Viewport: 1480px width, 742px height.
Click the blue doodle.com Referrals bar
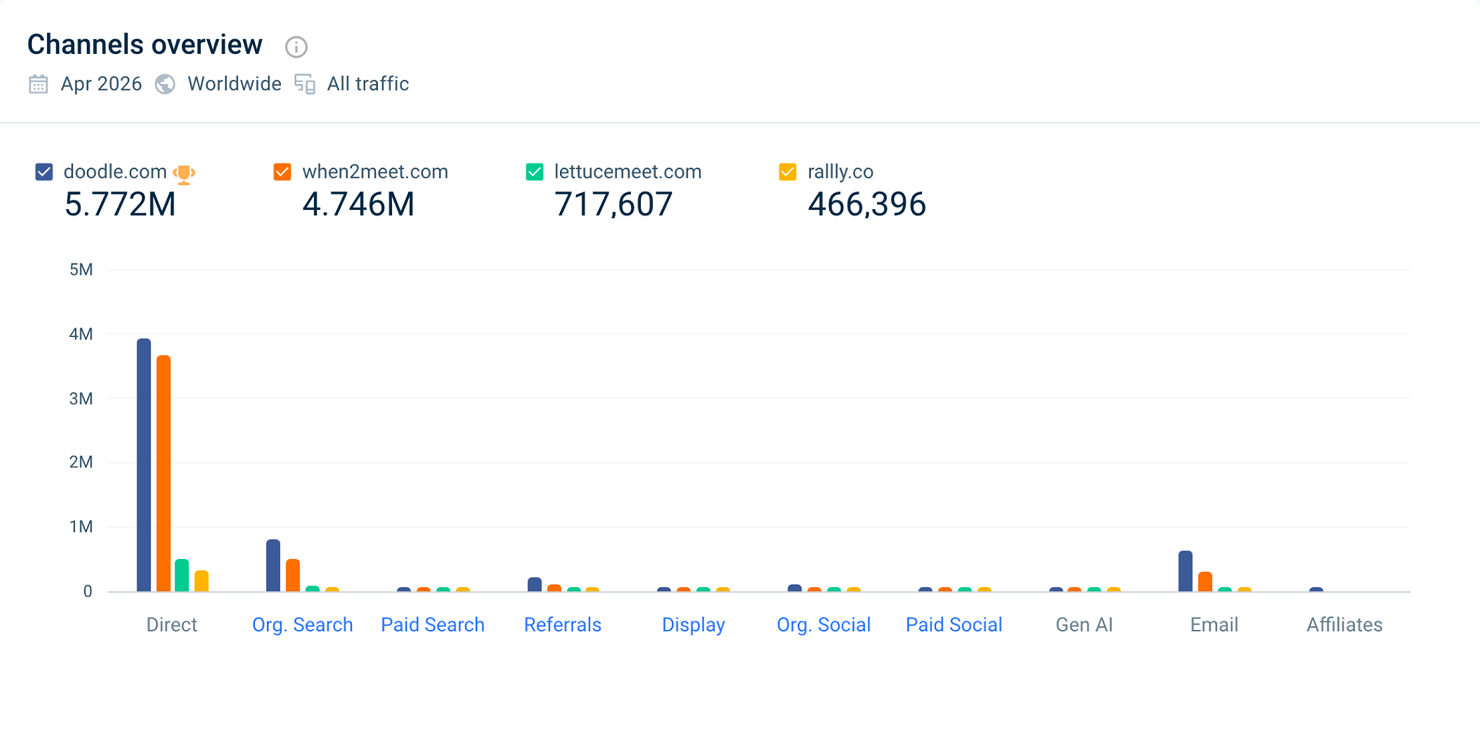pos(535,585)
